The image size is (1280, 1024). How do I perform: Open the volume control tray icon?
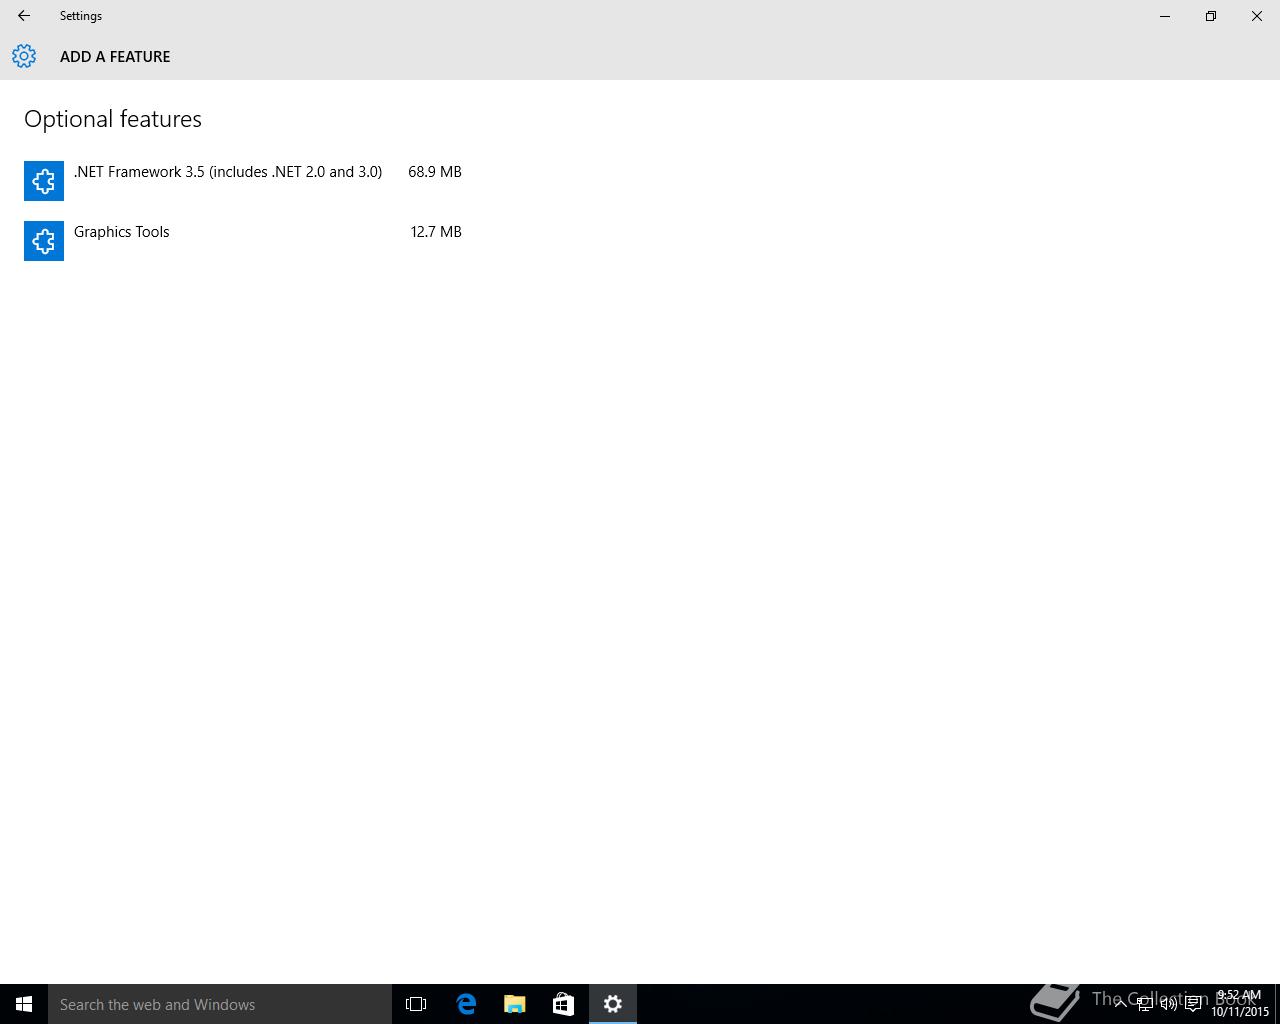[1169, 1004]
